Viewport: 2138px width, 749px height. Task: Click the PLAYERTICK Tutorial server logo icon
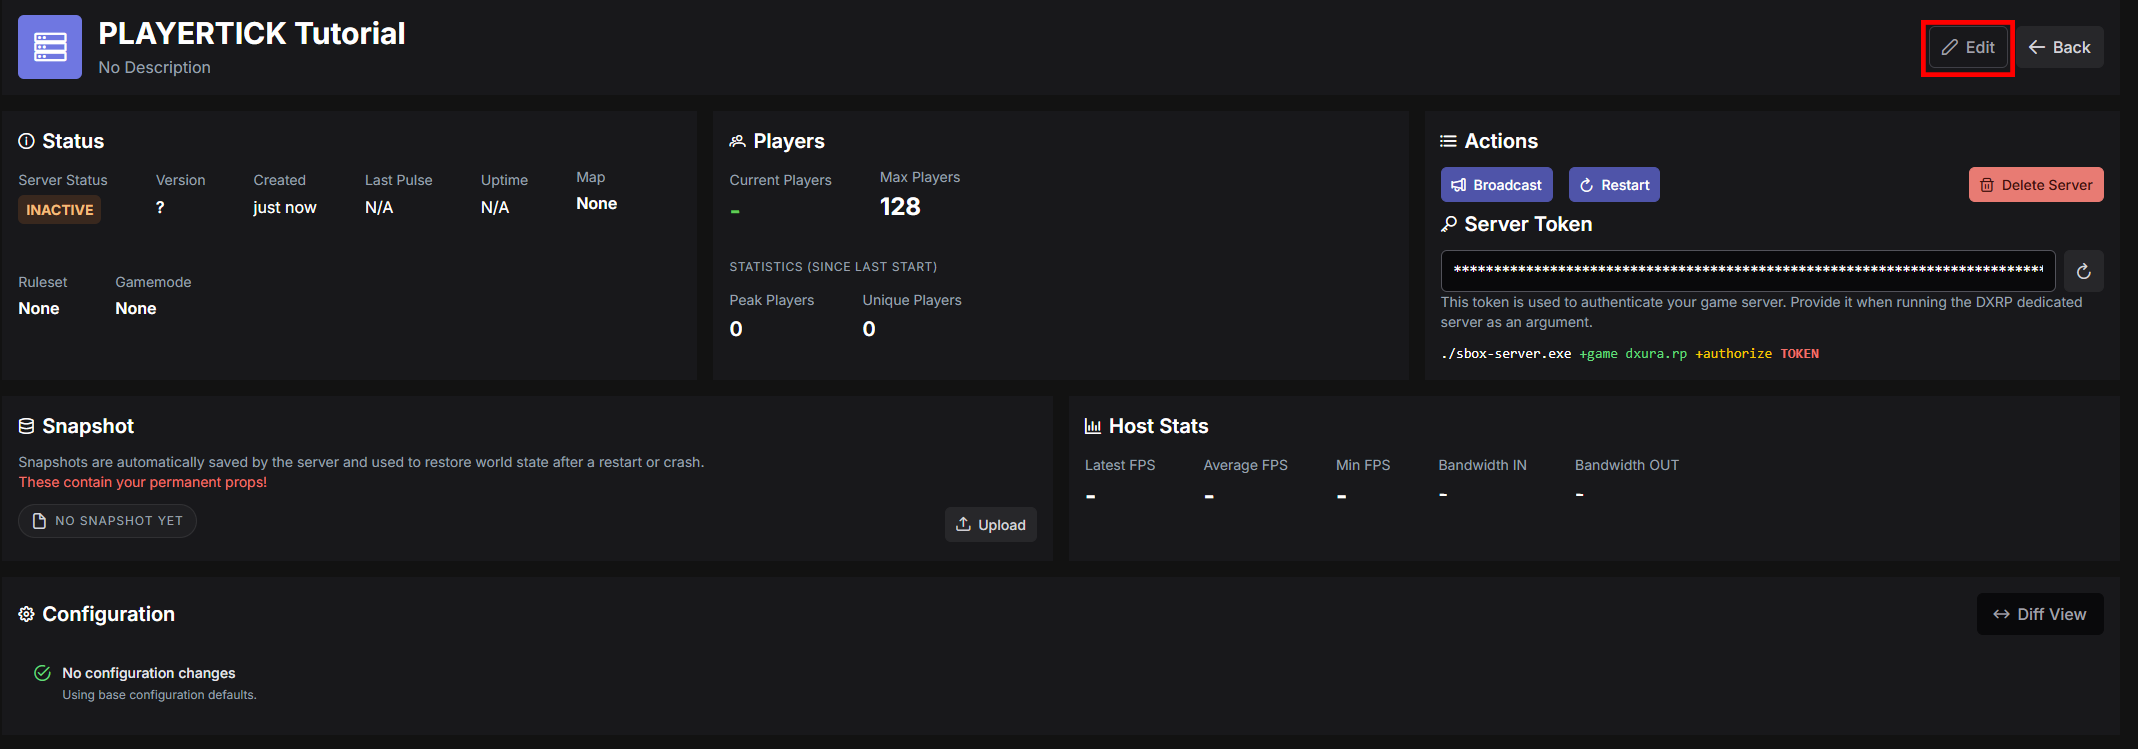tap(49, 46)
